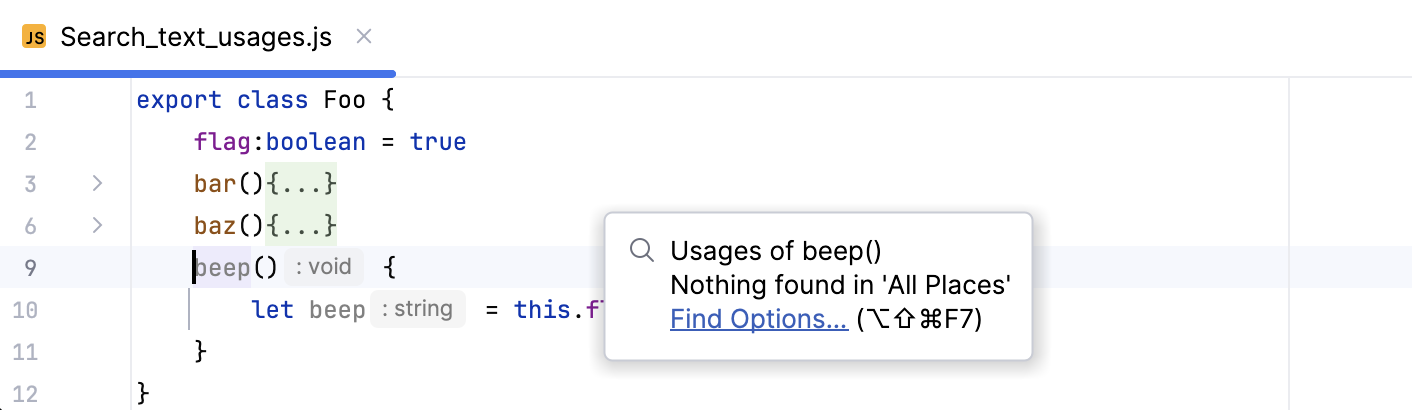
Task: Open the Find Options link
Action: (758, 319)
